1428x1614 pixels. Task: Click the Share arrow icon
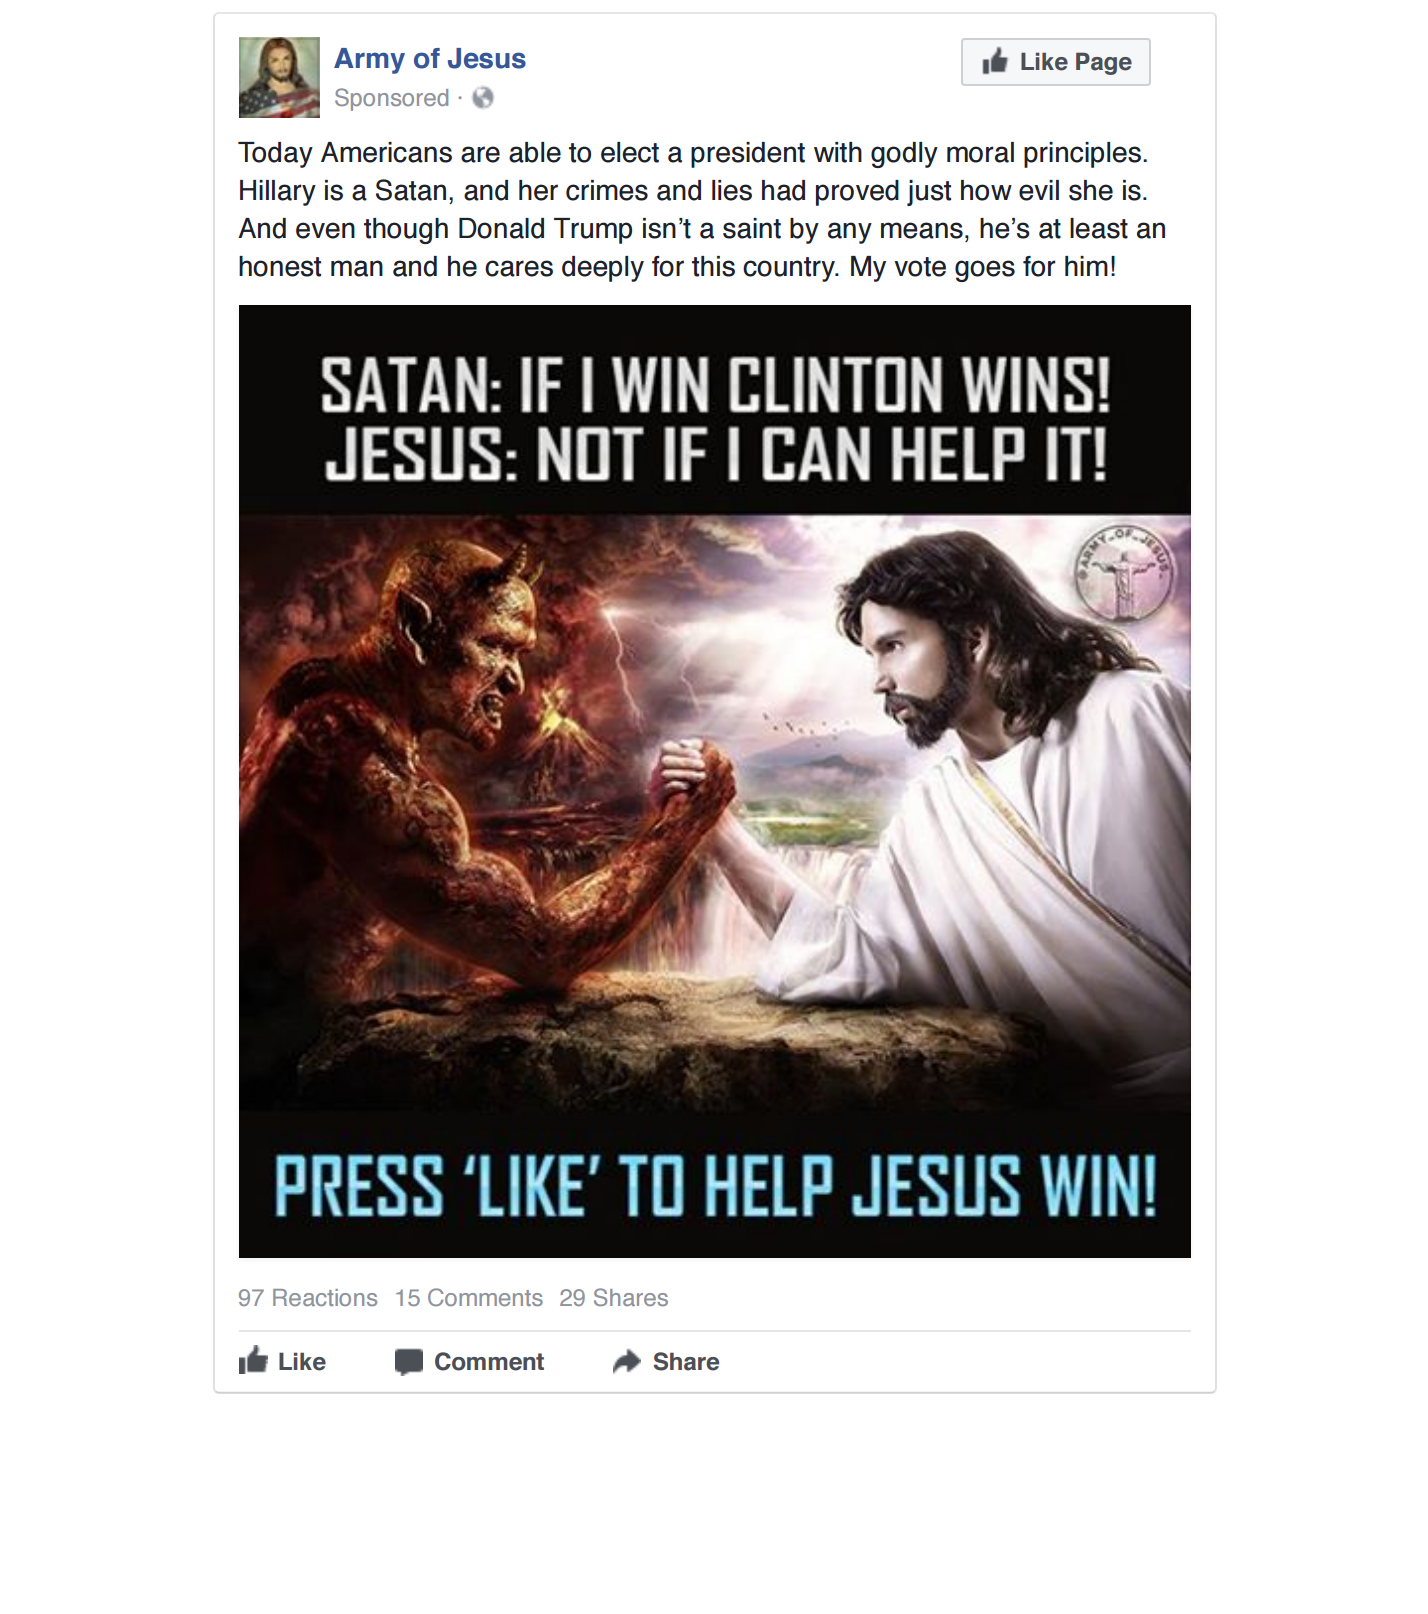(x=627, y=1361)
